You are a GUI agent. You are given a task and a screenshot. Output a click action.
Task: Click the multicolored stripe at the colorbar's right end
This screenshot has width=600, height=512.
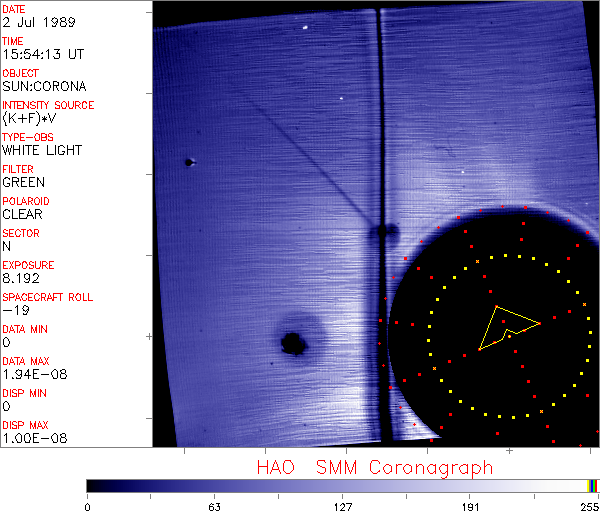[x=593, y=485]
